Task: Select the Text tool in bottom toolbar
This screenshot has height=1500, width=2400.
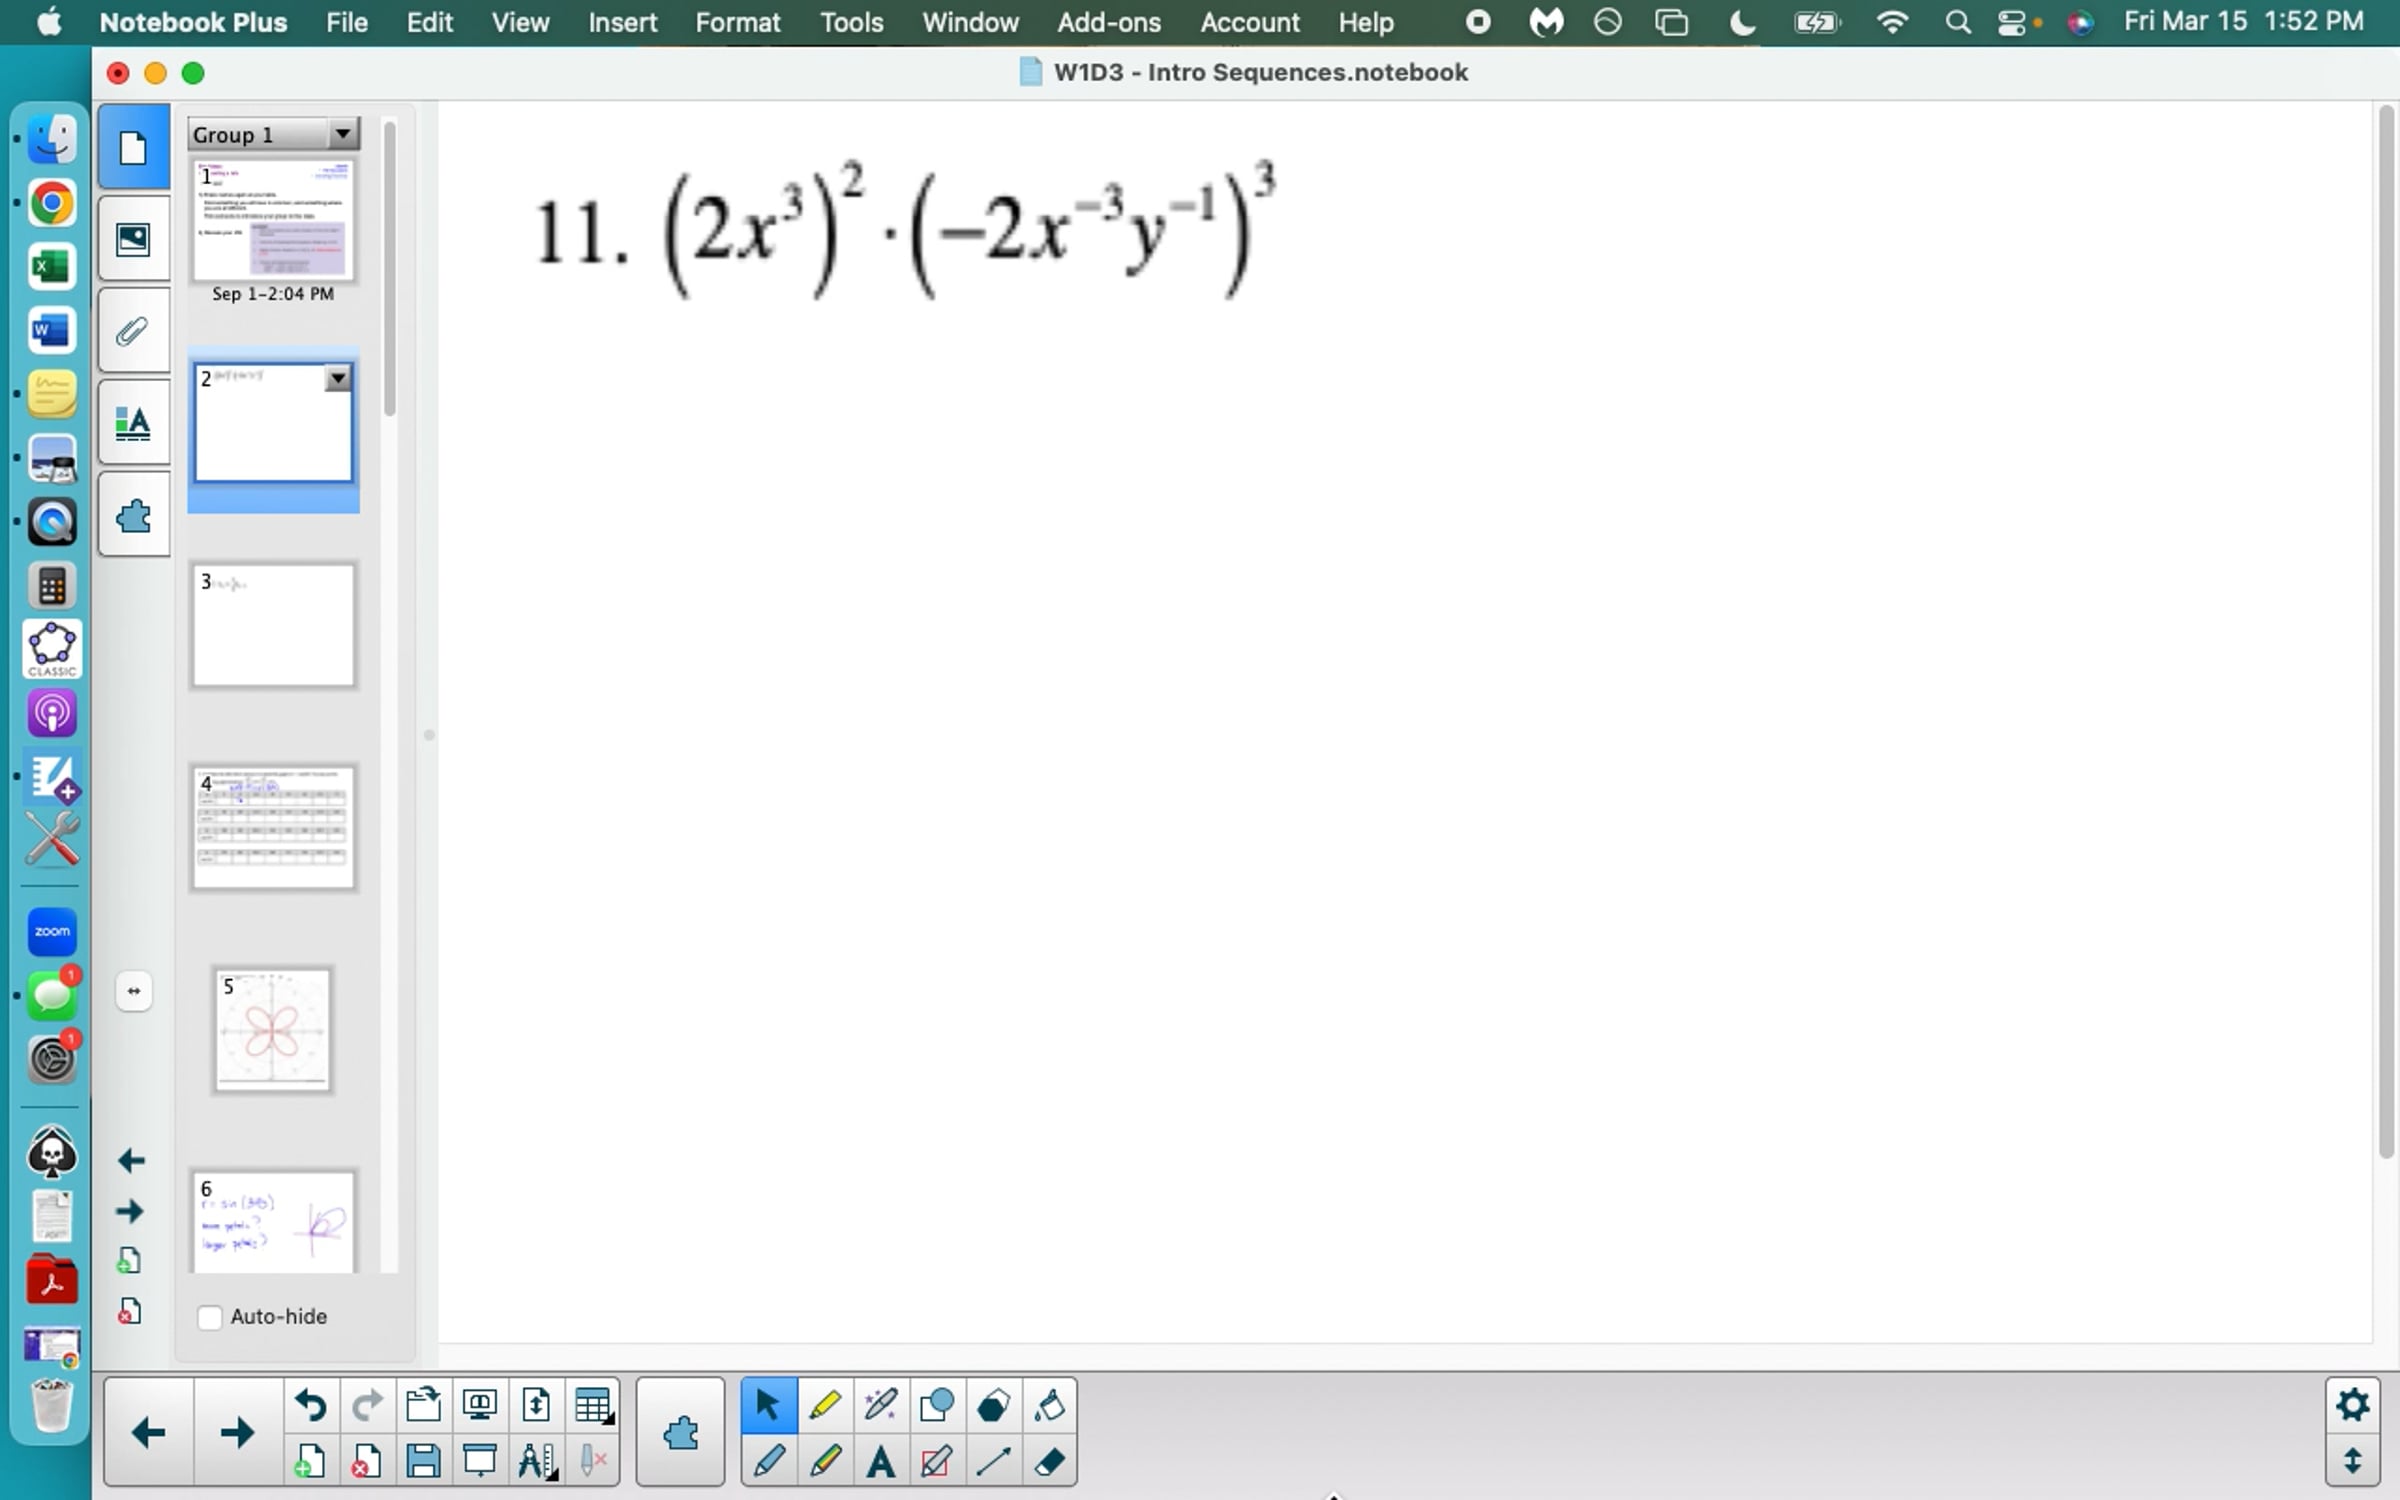Action: (880, 1462)
